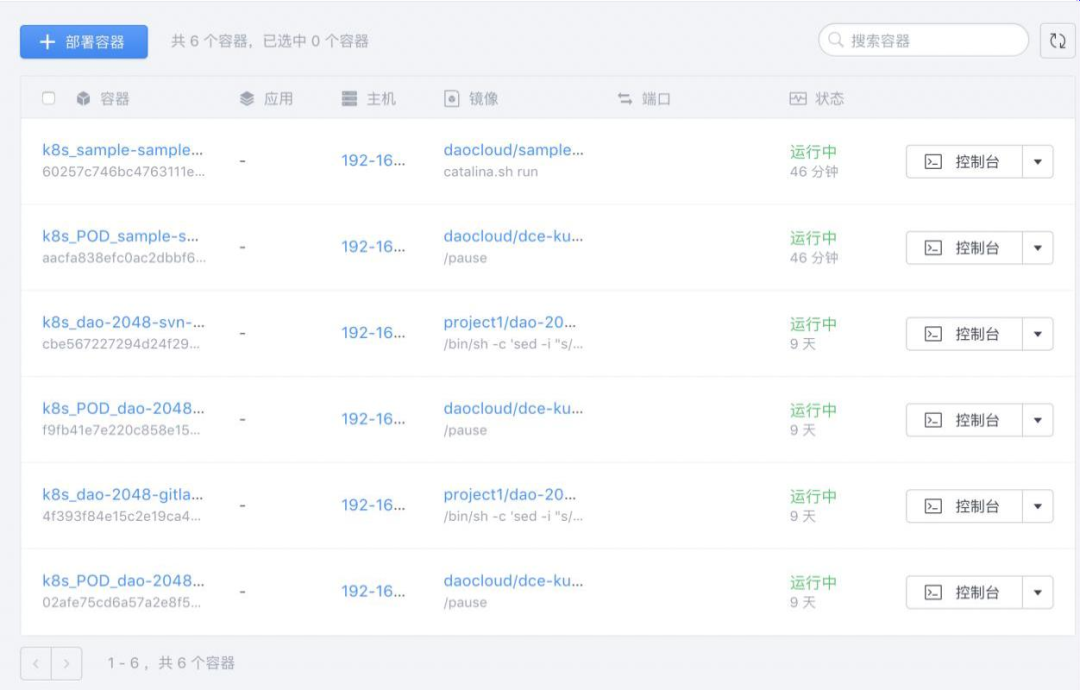Click the image icon in column header
This screenshot has height=690, width=1080.
coord(451,99)
